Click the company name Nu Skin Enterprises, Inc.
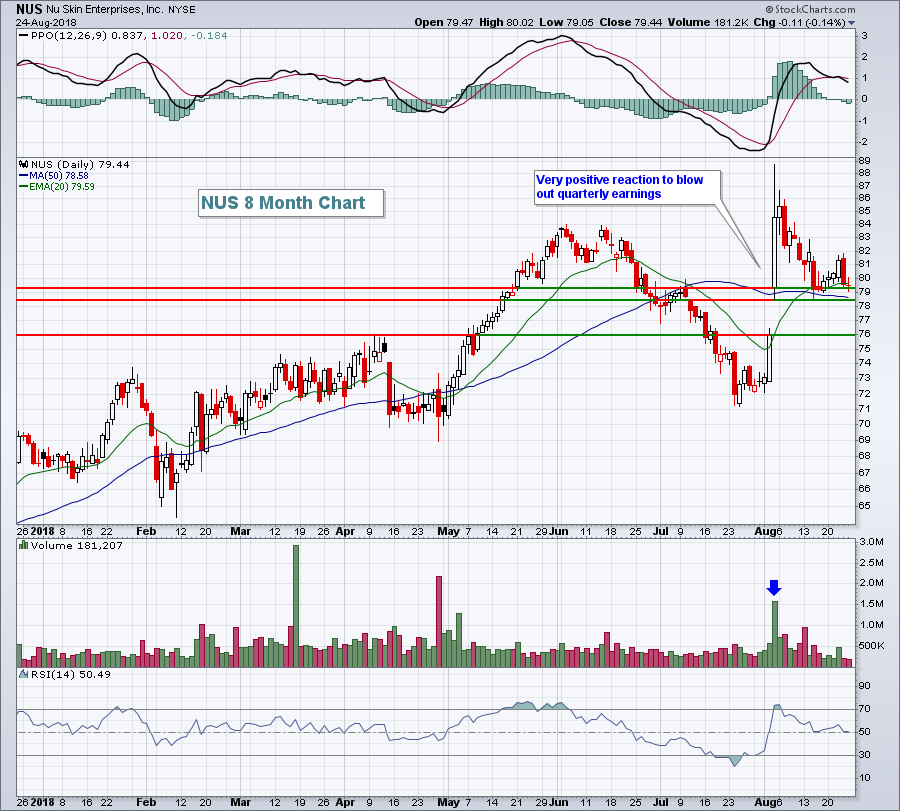The image size is (900, 811). pyautogui.click(x=105, y=10)
